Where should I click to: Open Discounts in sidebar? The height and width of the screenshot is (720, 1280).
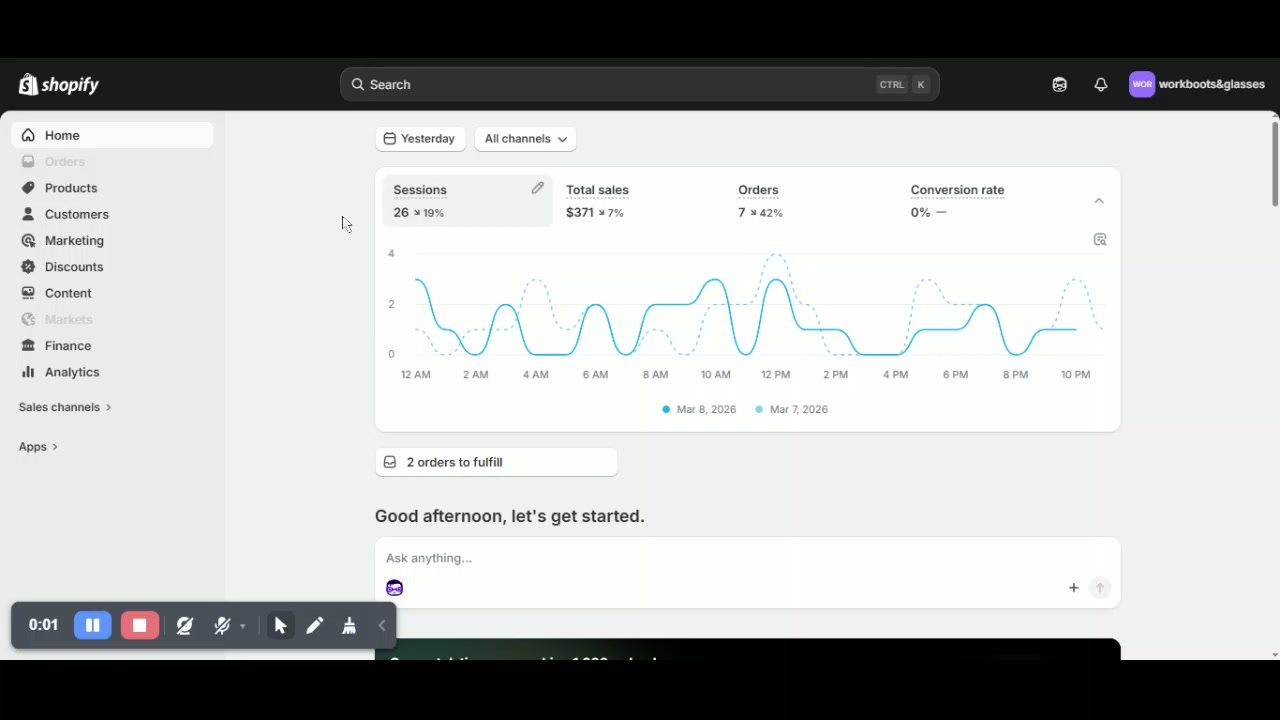coord(112,267)
